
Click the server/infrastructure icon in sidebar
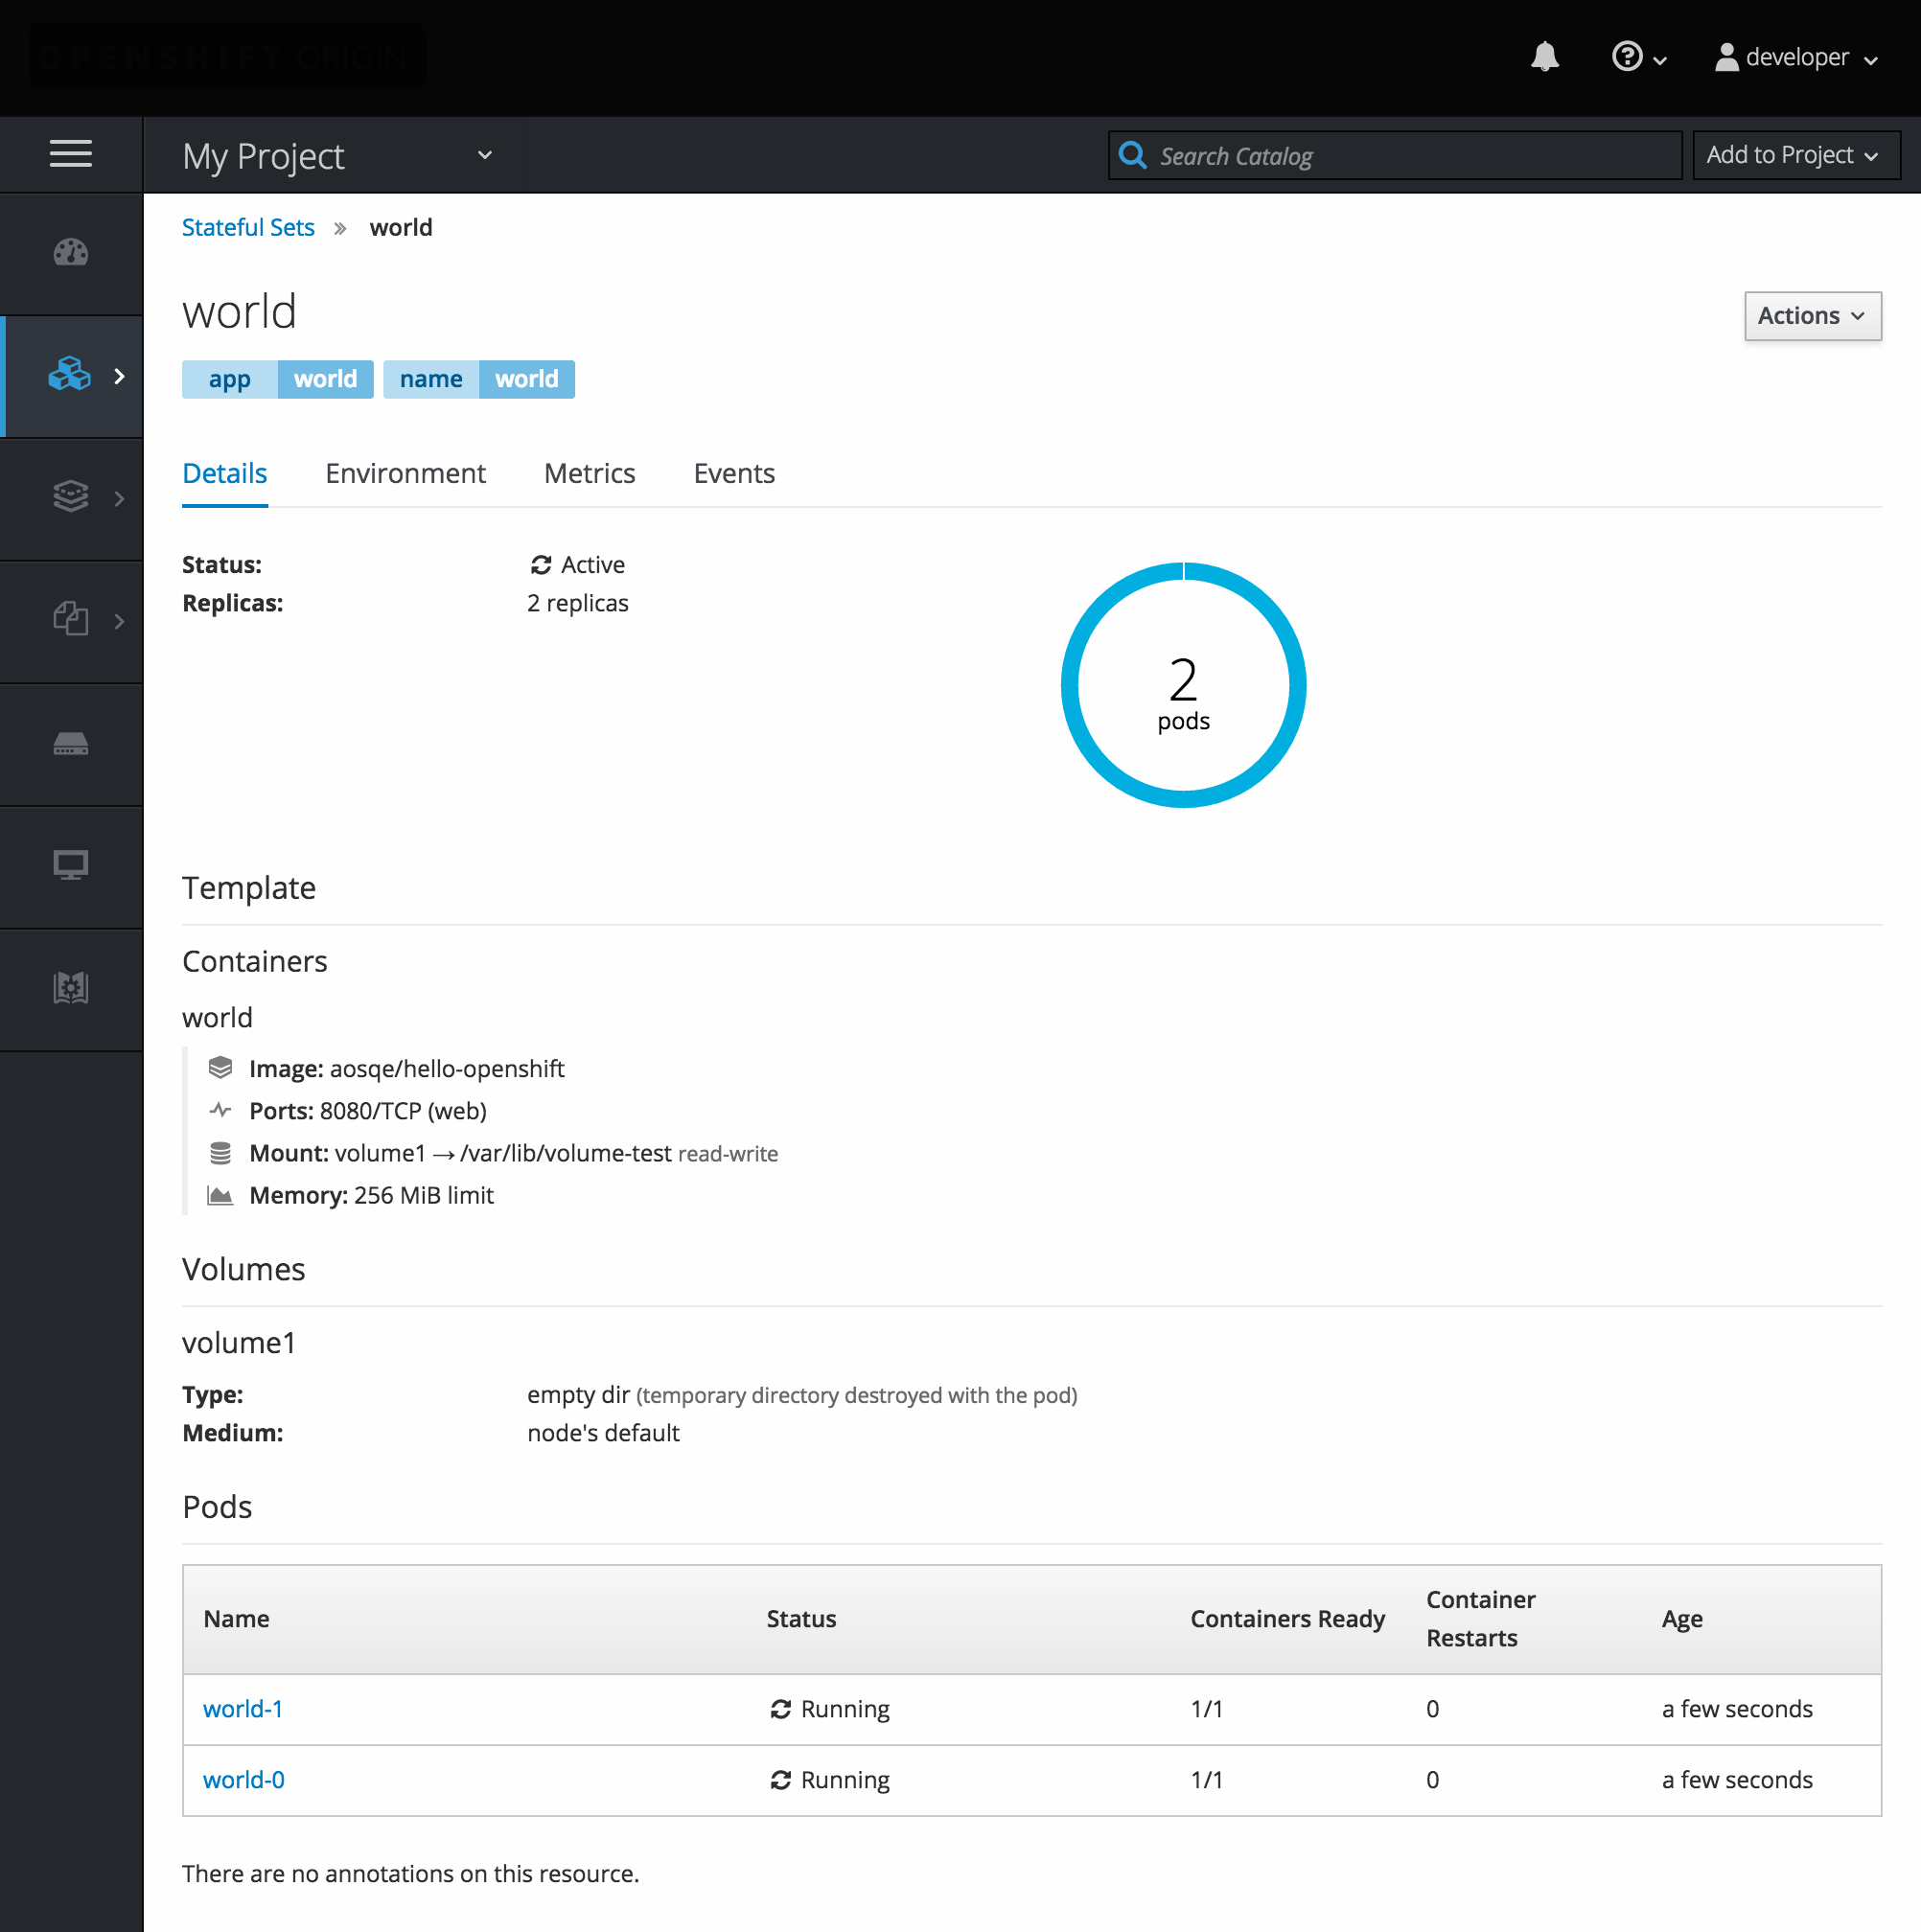click(70, 742)
